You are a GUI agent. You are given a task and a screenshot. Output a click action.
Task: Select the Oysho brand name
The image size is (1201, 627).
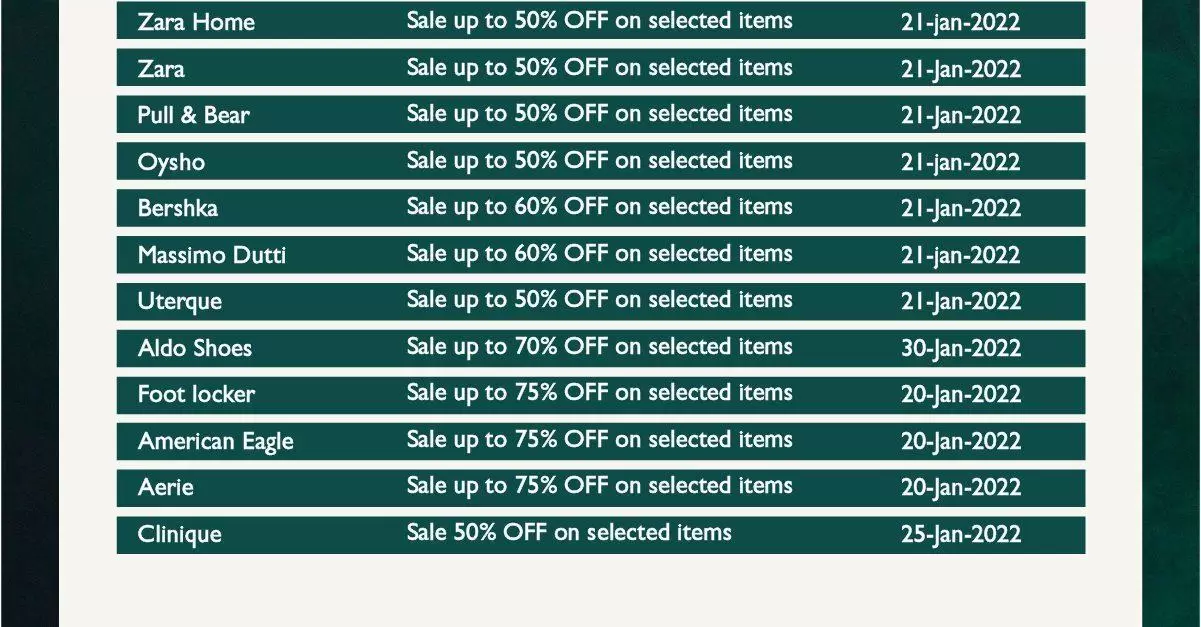coord(171,162)
